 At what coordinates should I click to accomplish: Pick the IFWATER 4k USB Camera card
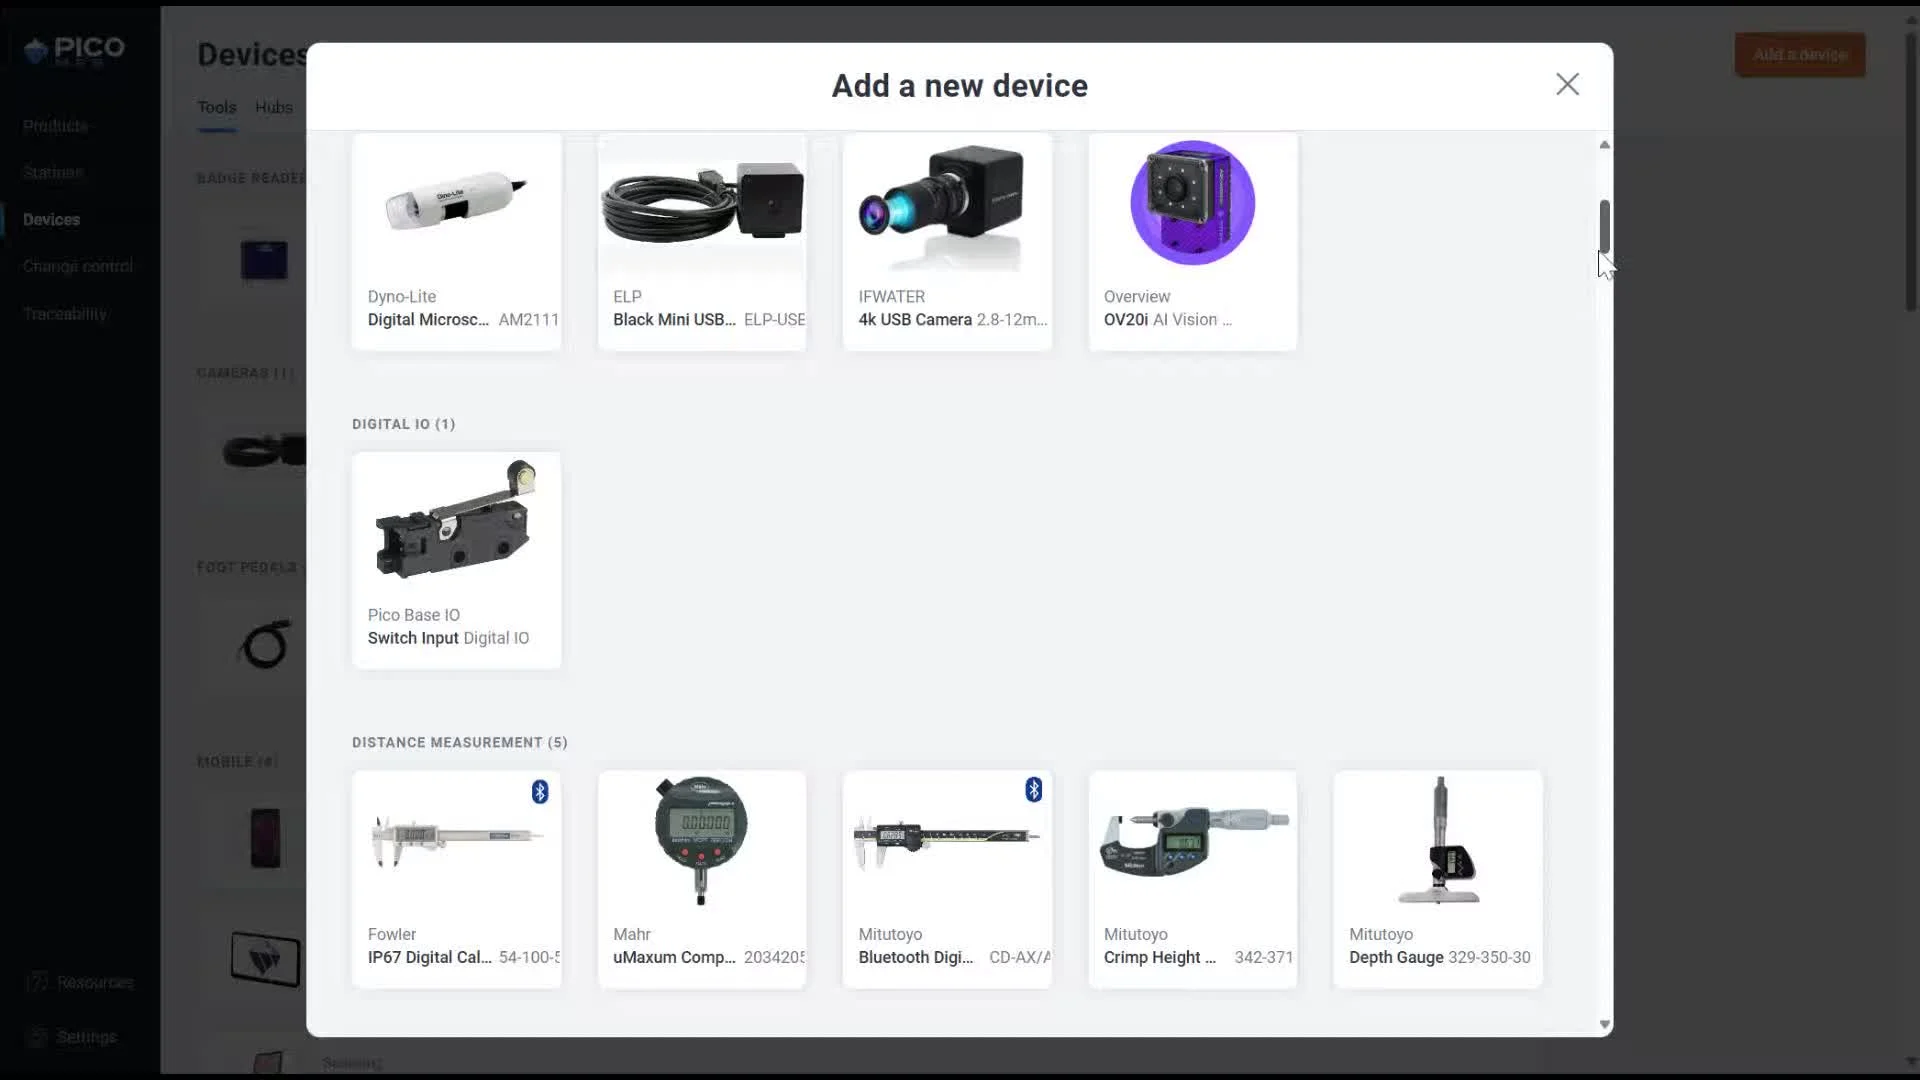coord(947,241)
